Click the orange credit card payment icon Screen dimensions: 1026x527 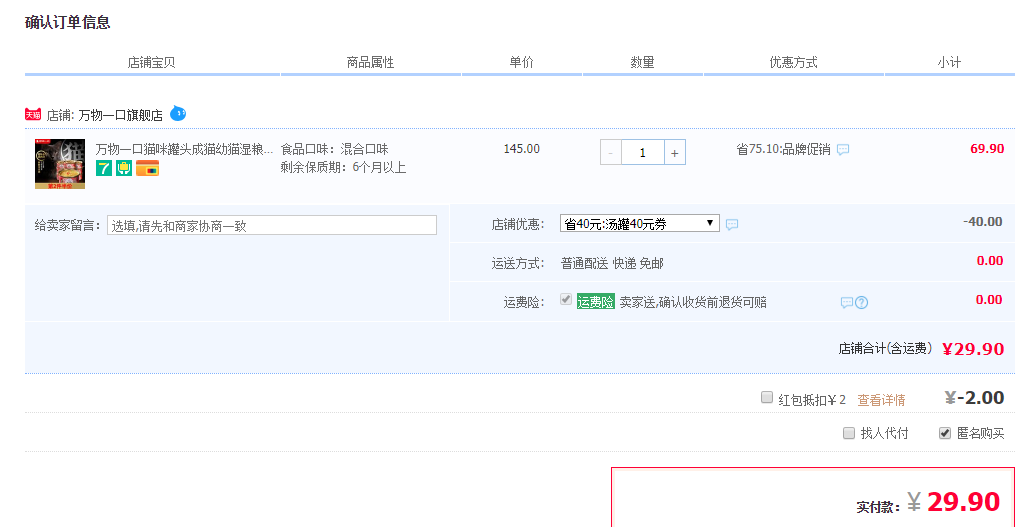click(x=147, y=168)
